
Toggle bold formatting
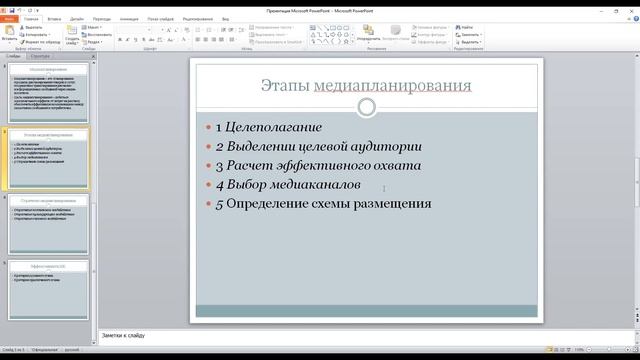(x=120, y=40)
